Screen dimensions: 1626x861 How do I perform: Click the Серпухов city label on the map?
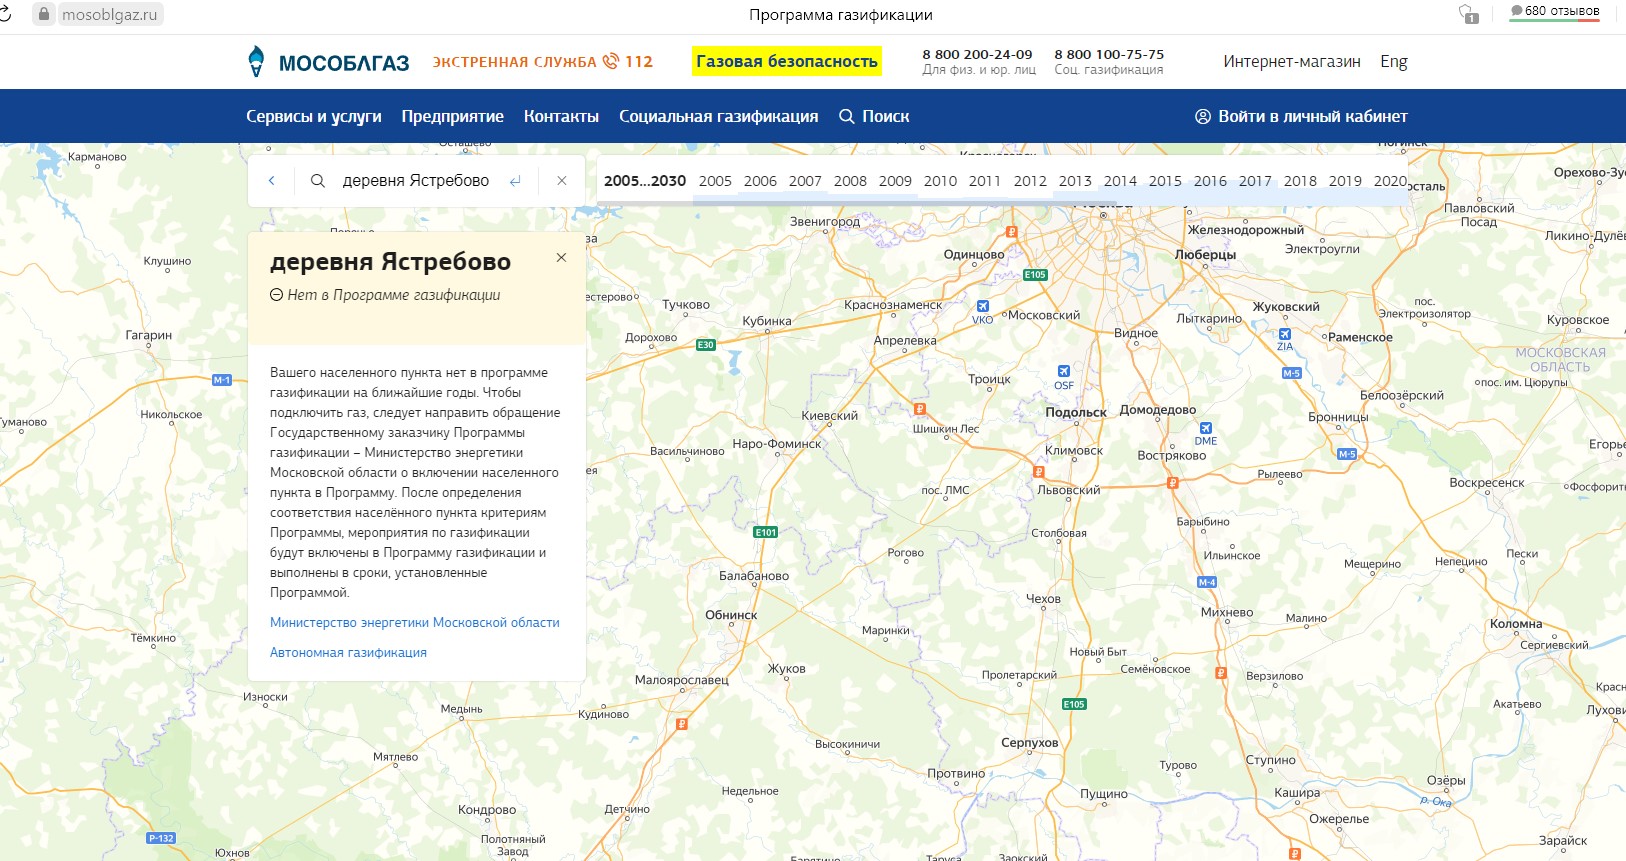(x=1029, y=742)
